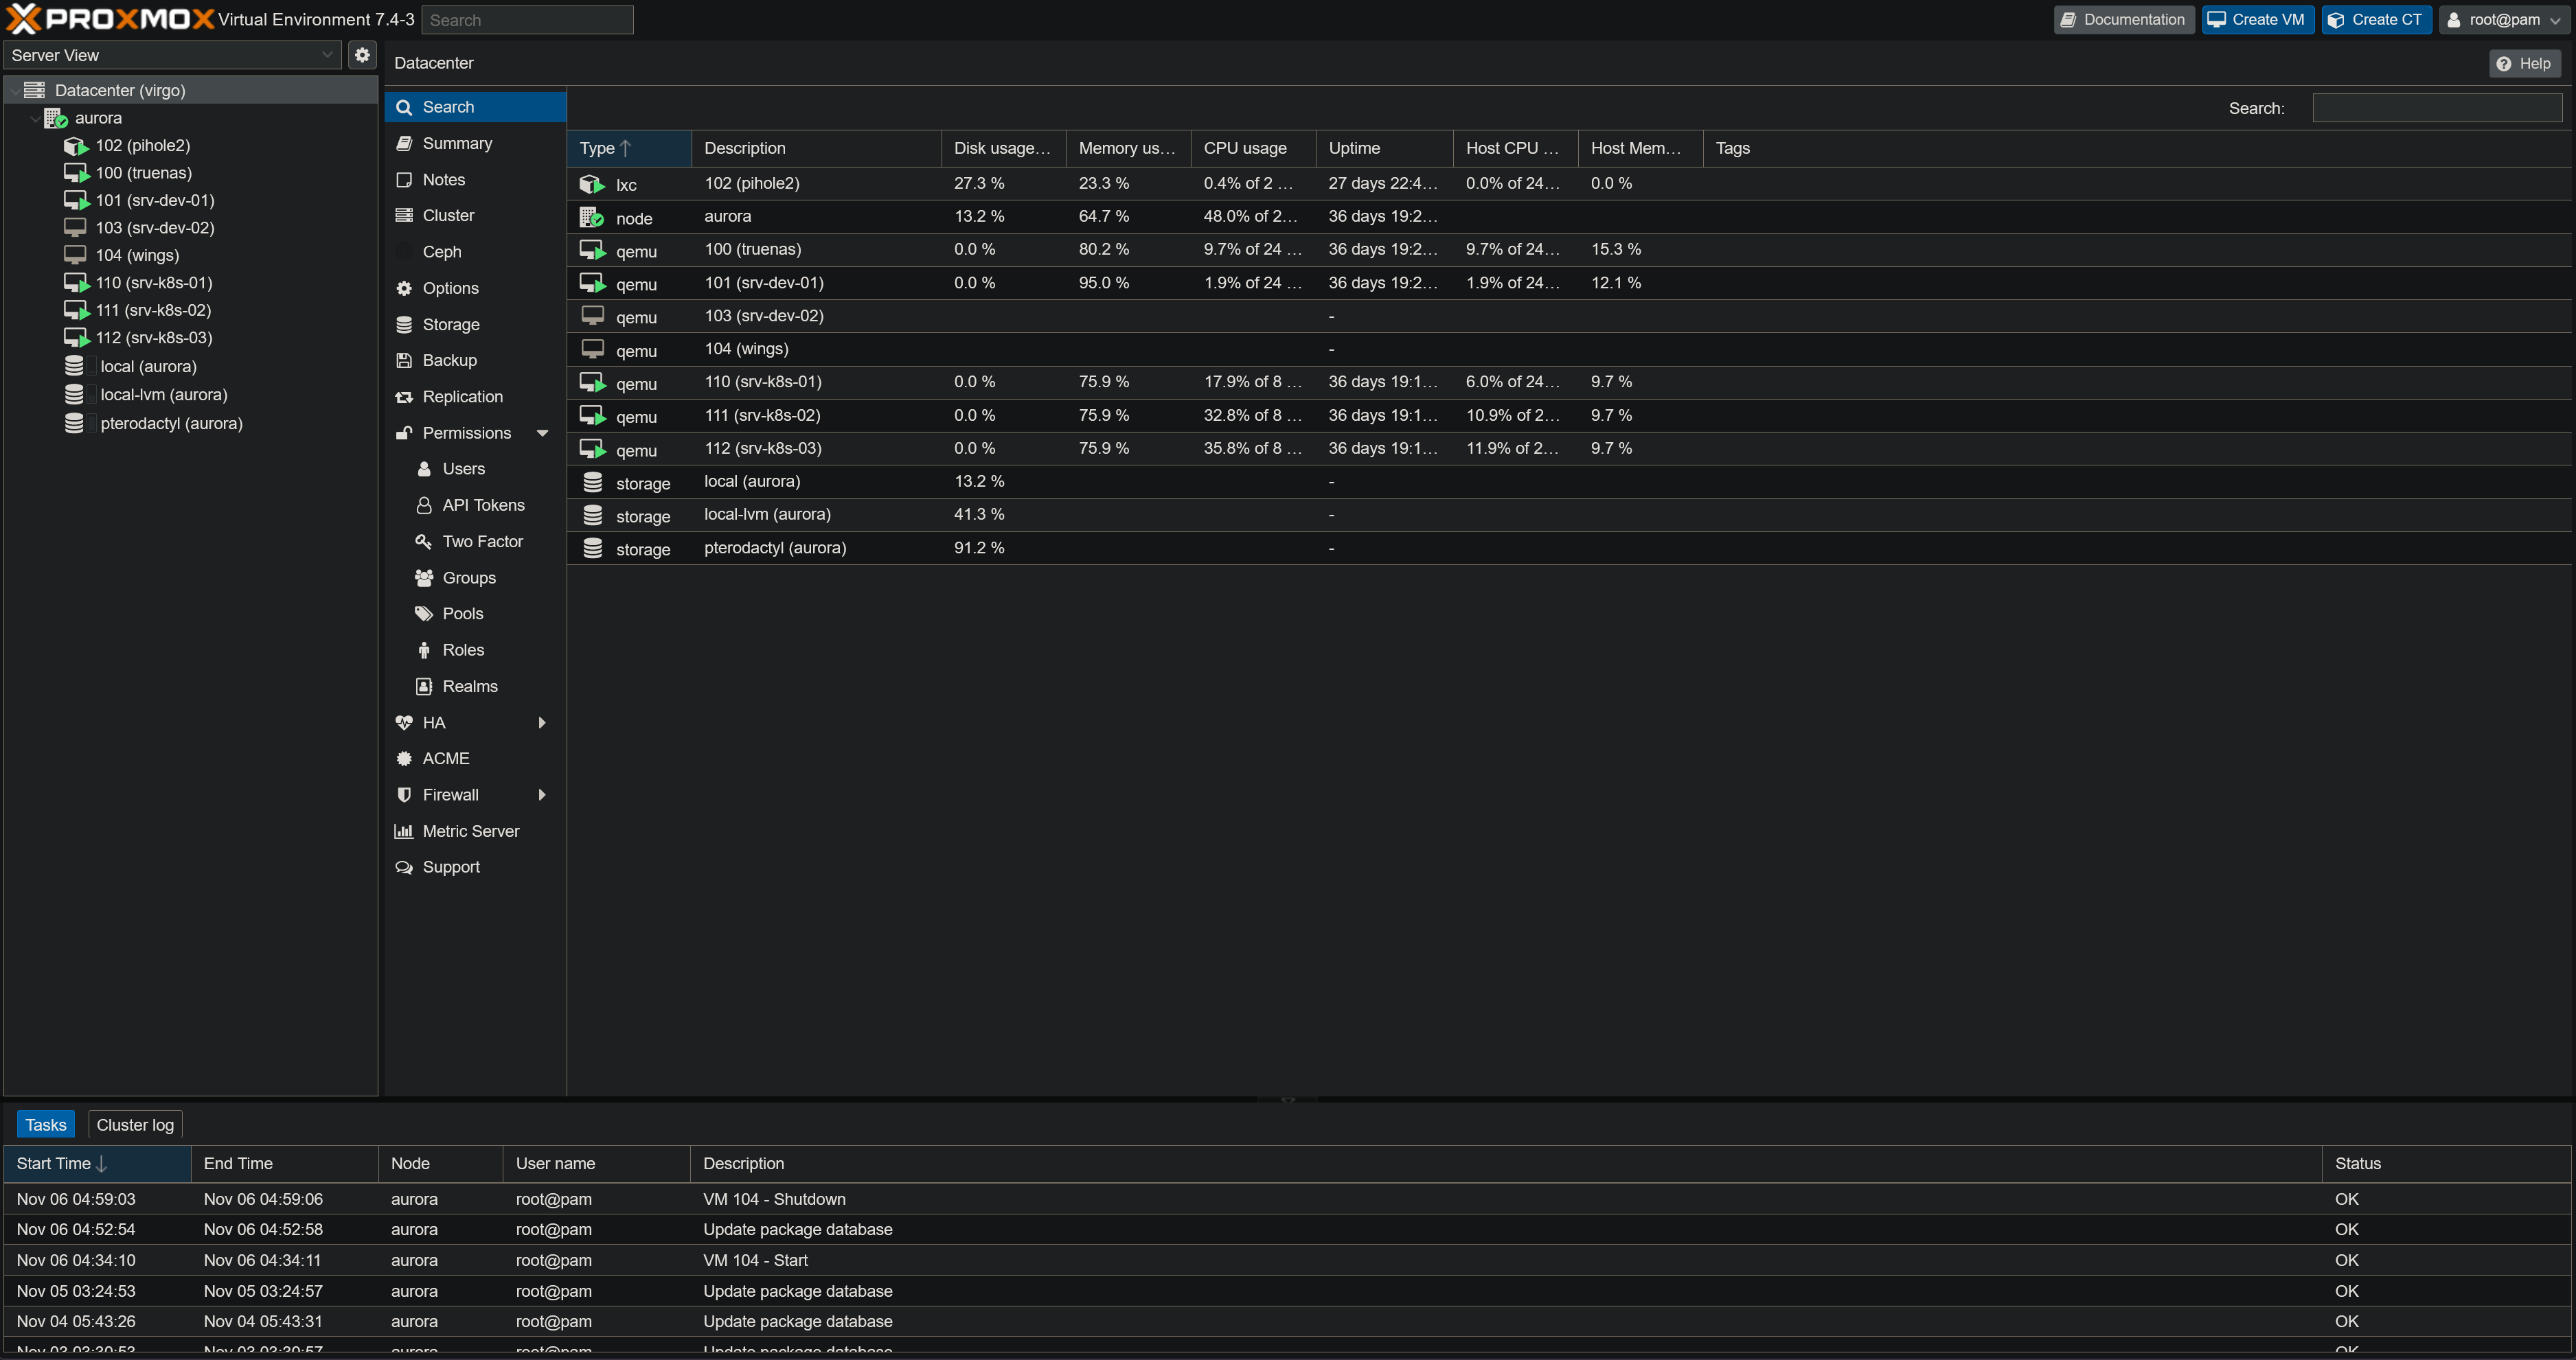2576x1360 pixels.
Task: Click the stopped wings VM icon in tree
Action: click(75, 255)
